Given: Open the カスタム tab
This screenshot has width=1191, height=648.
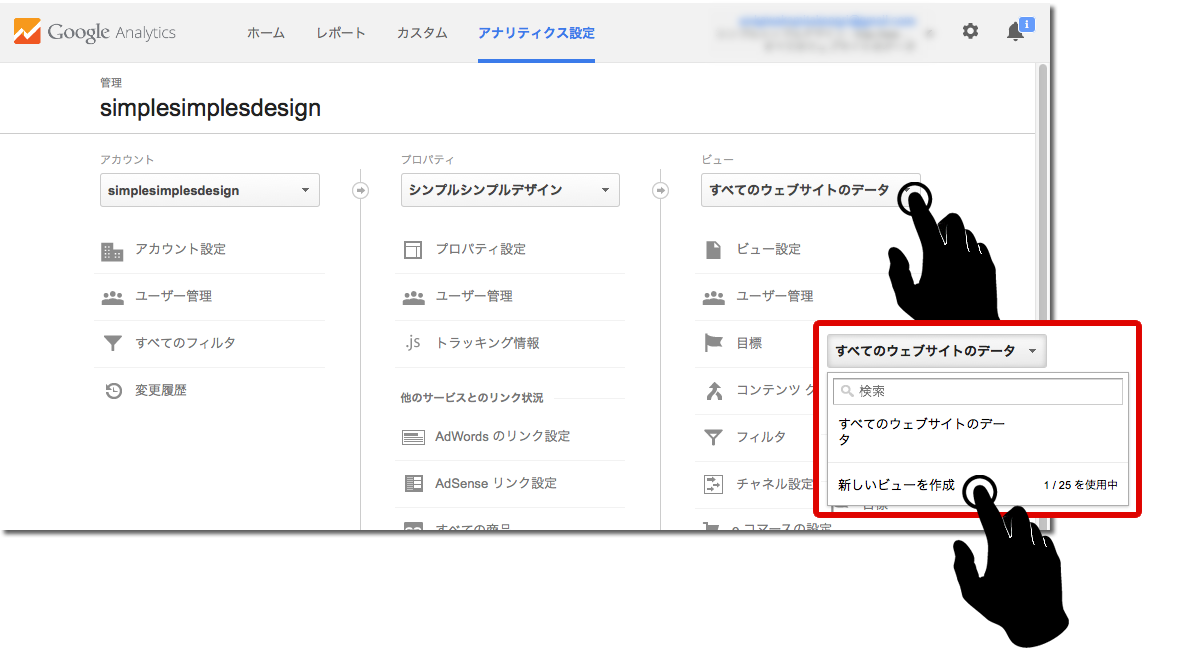Looking at the screenshot, I should coord(422,33).
